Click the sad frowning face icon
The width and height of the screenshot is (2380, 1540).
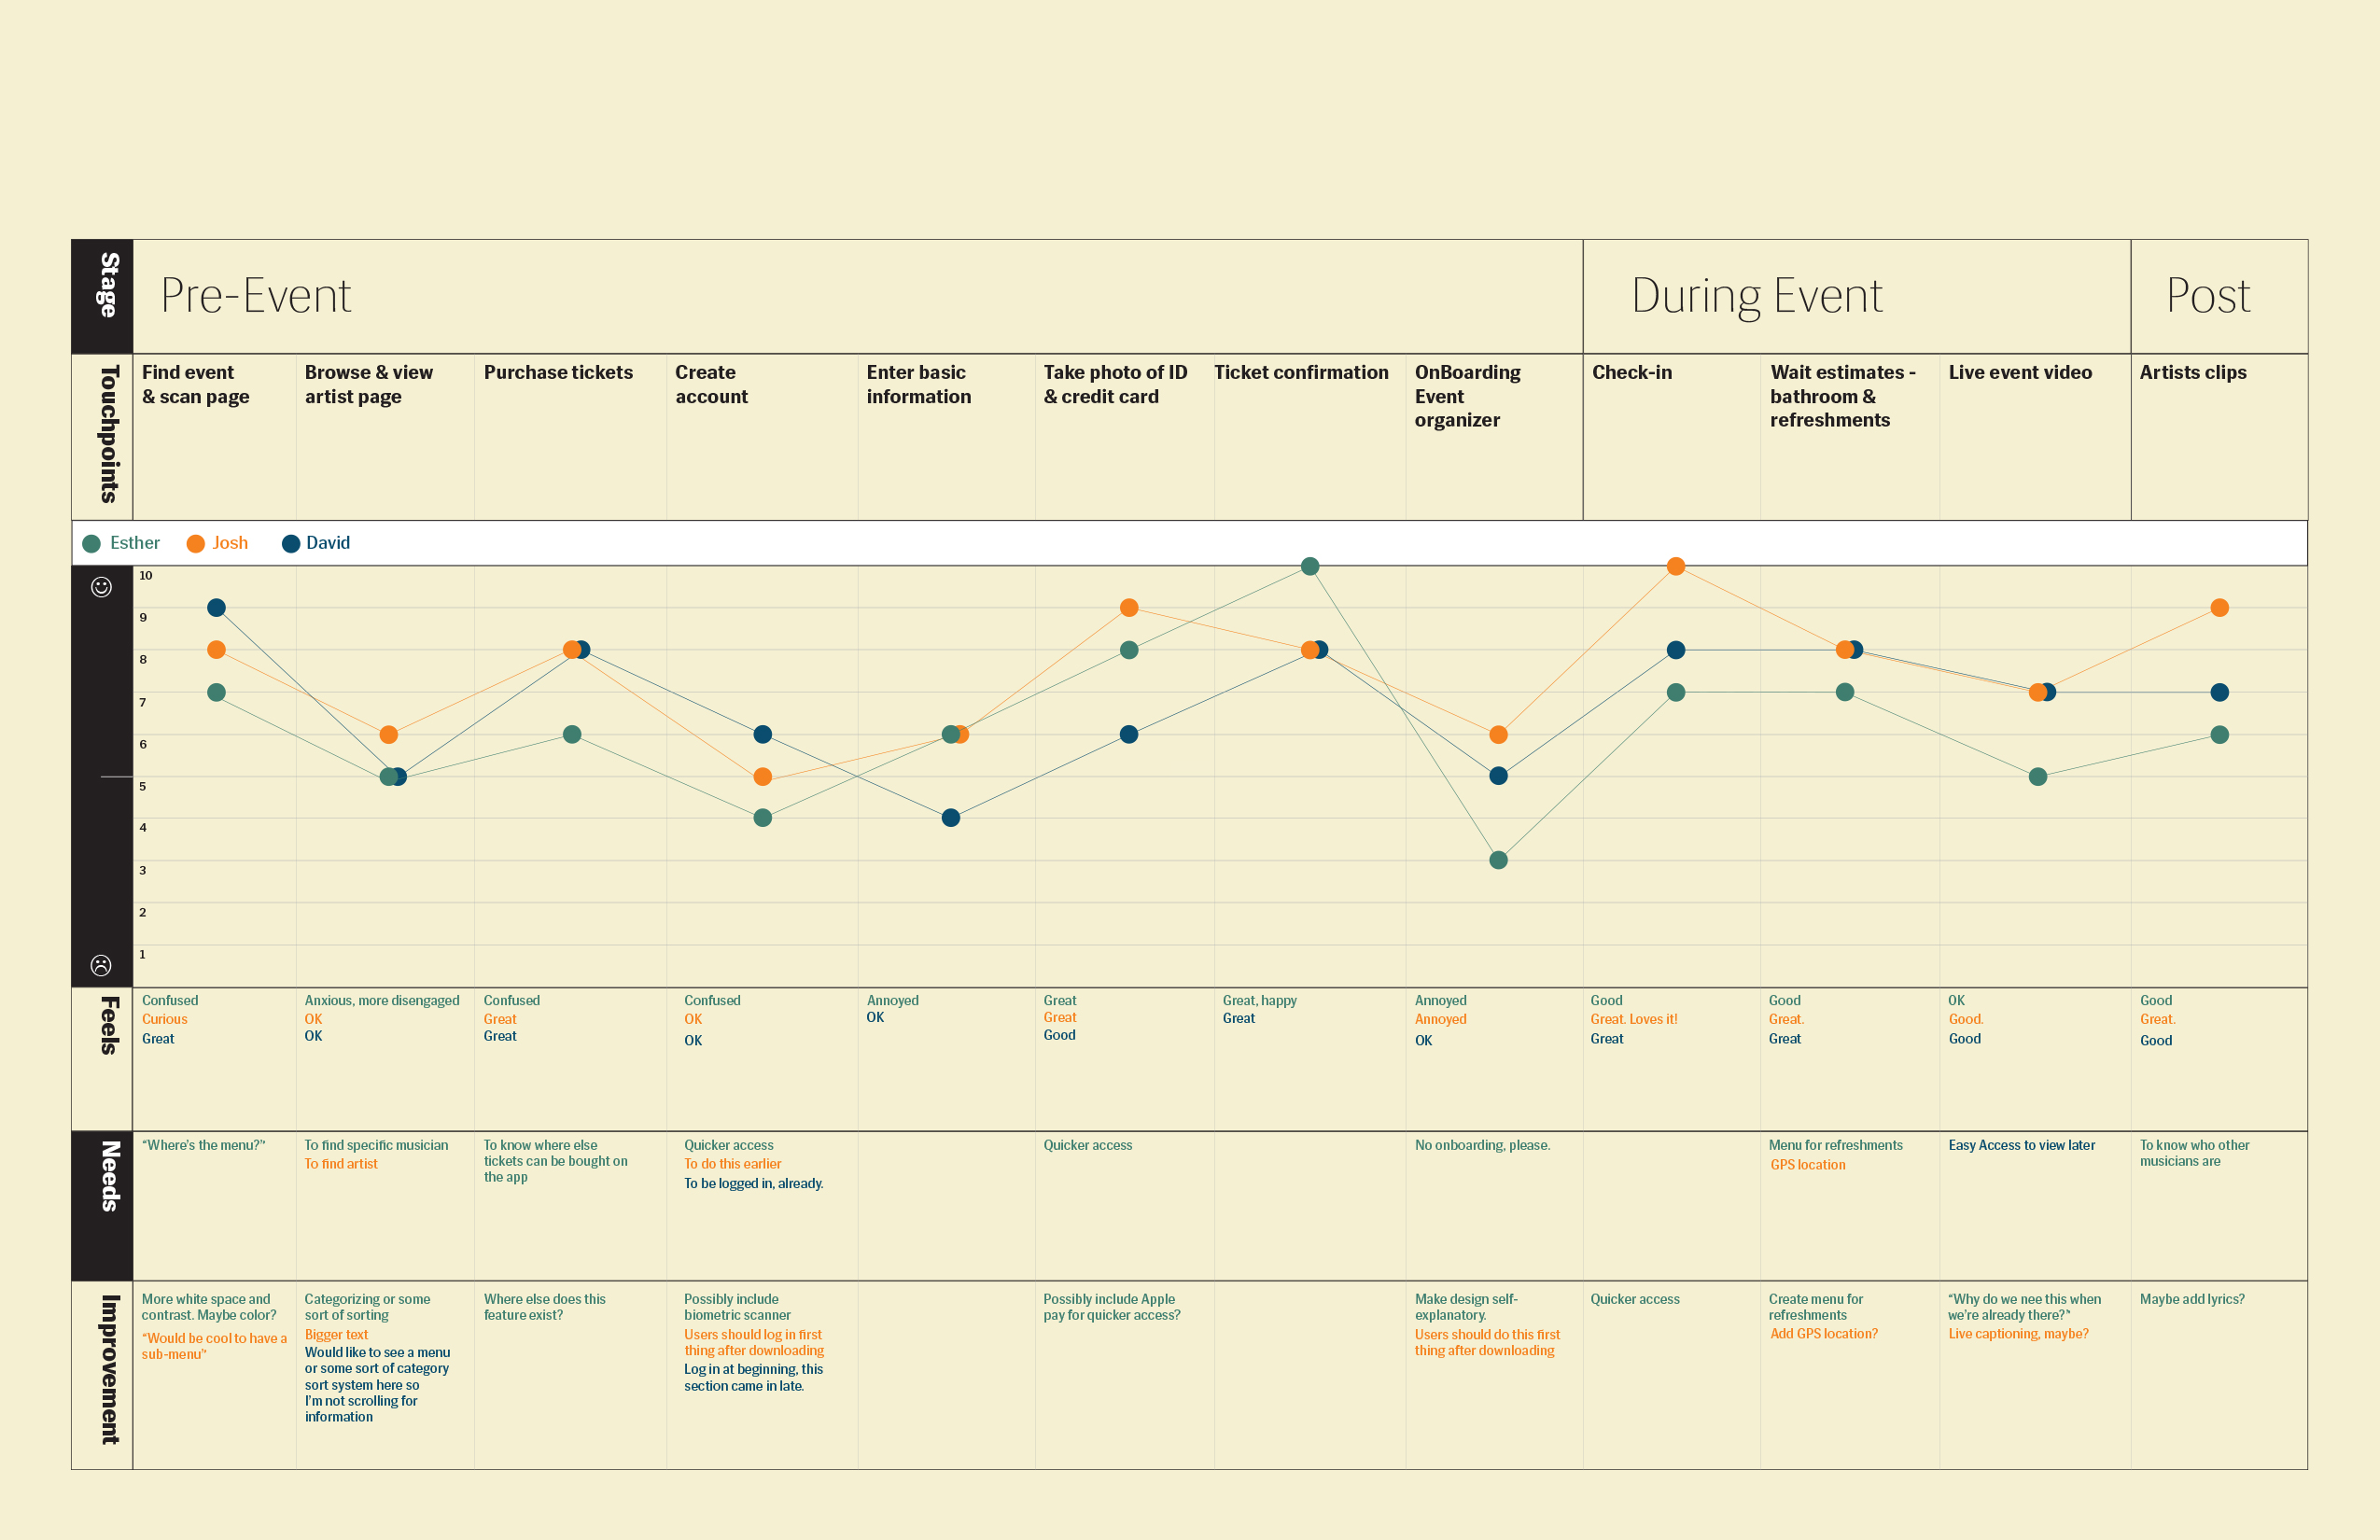click(x=101, y=965)
